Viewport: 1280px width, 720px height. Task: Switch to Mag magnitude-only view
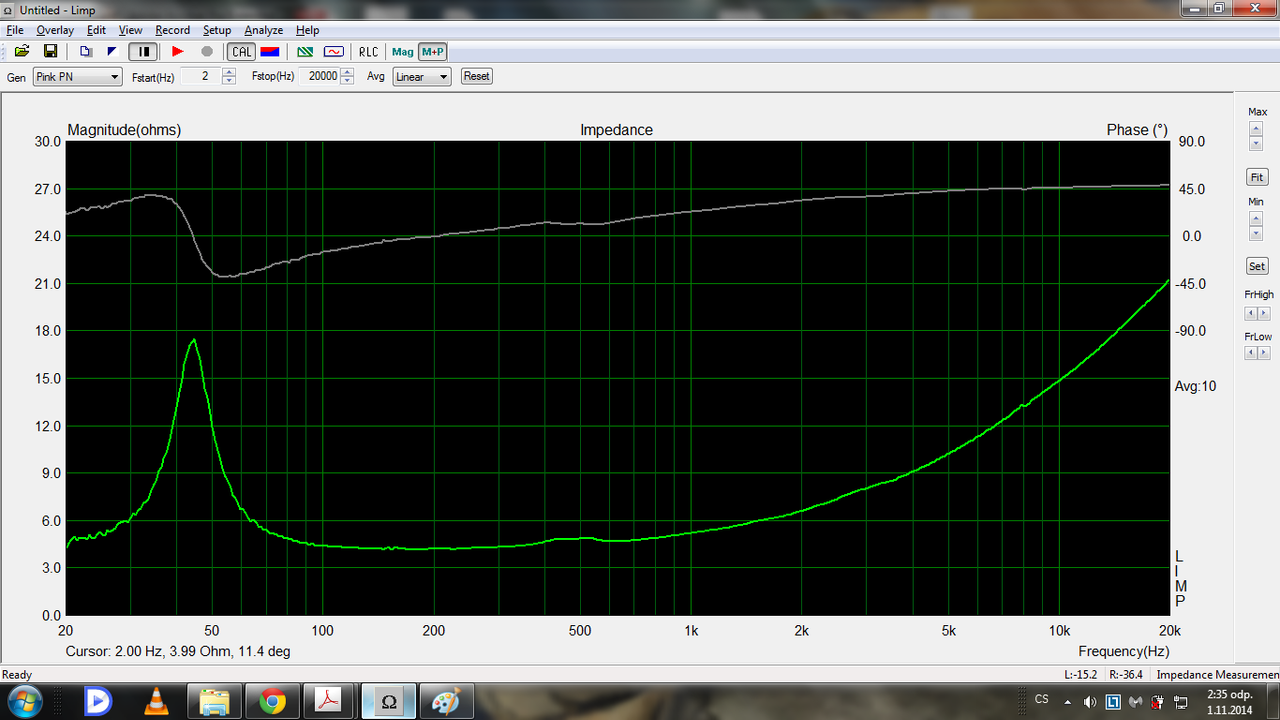pyautogui.click(x=403, y=51)
